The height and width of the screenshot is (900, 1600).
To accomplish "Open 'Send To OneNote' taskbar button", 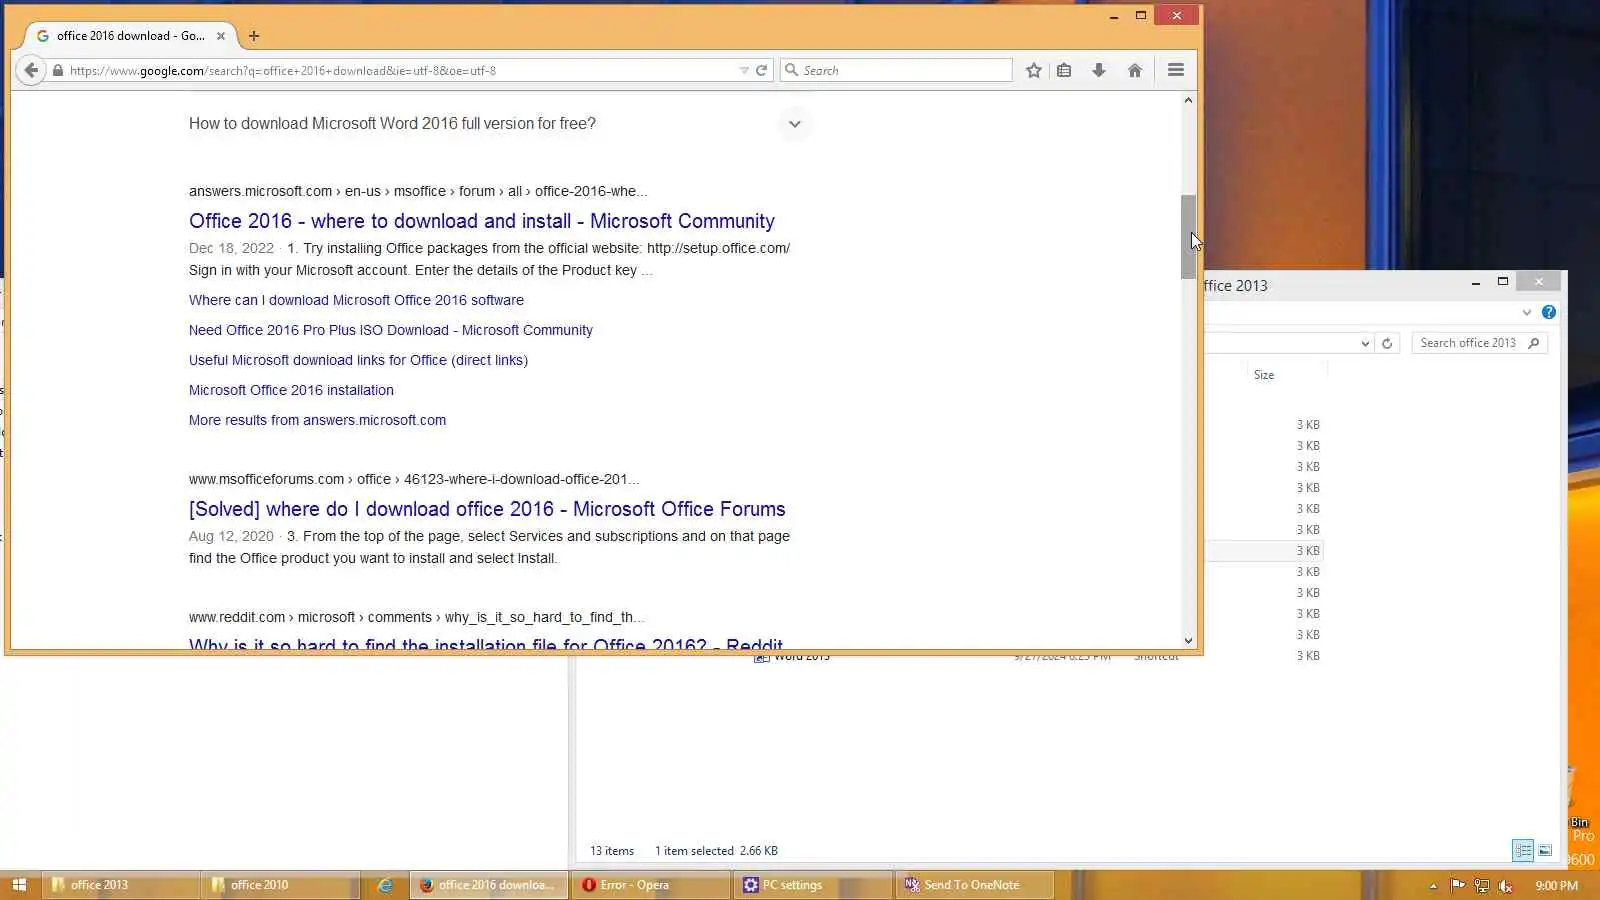I will point(974,885).
